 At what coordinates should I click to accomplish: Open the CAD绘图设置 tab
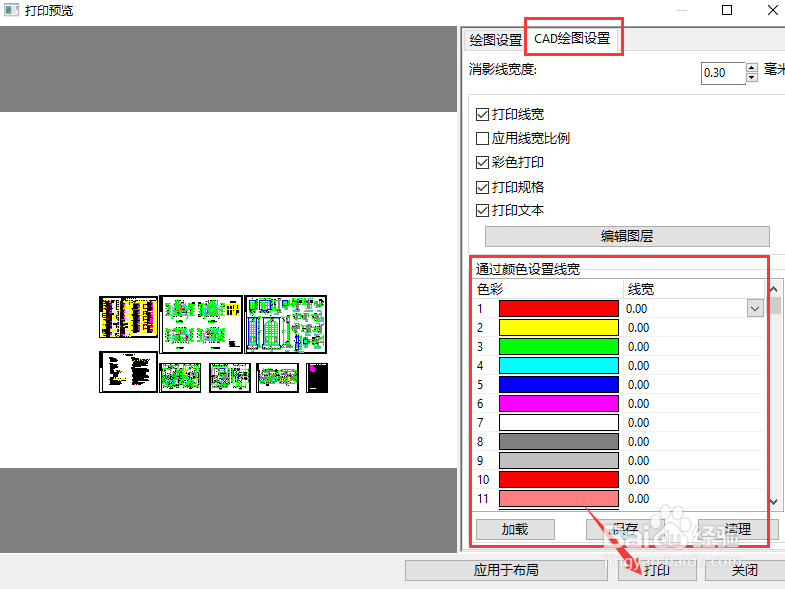tap(572, 38)
